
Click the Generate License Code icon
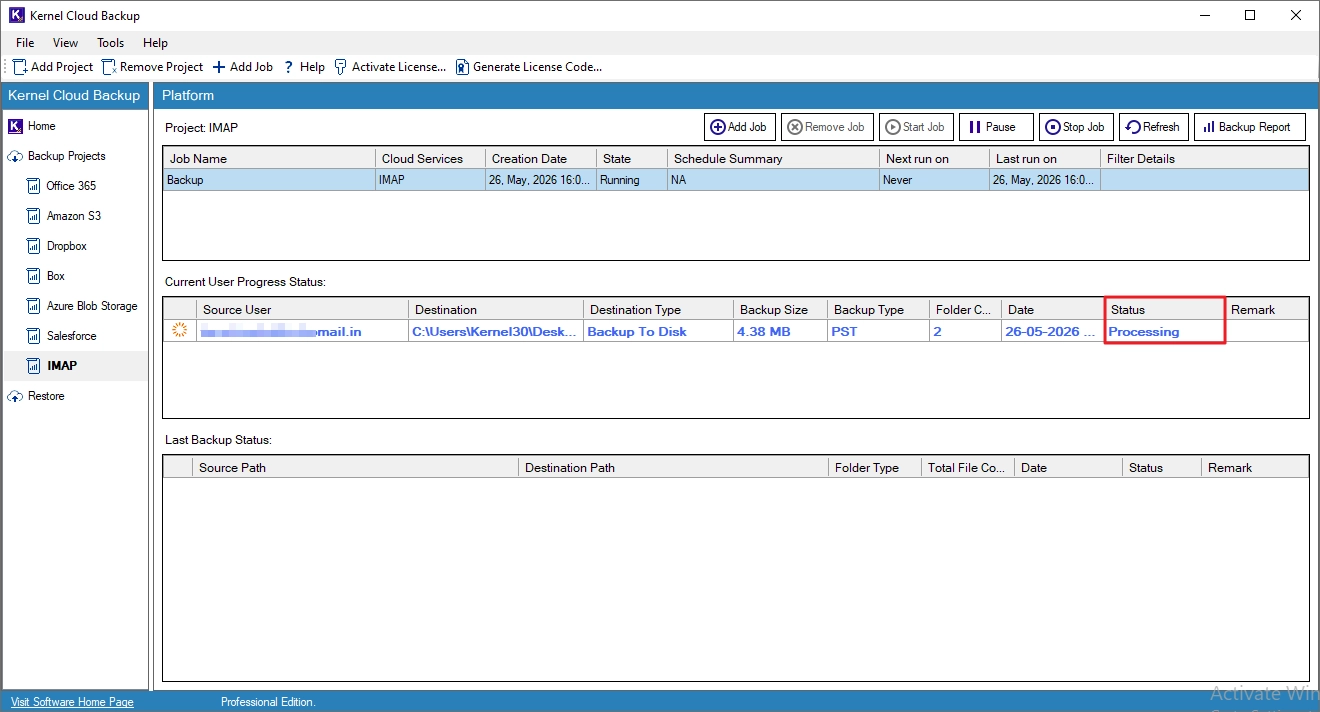[462, 67]
